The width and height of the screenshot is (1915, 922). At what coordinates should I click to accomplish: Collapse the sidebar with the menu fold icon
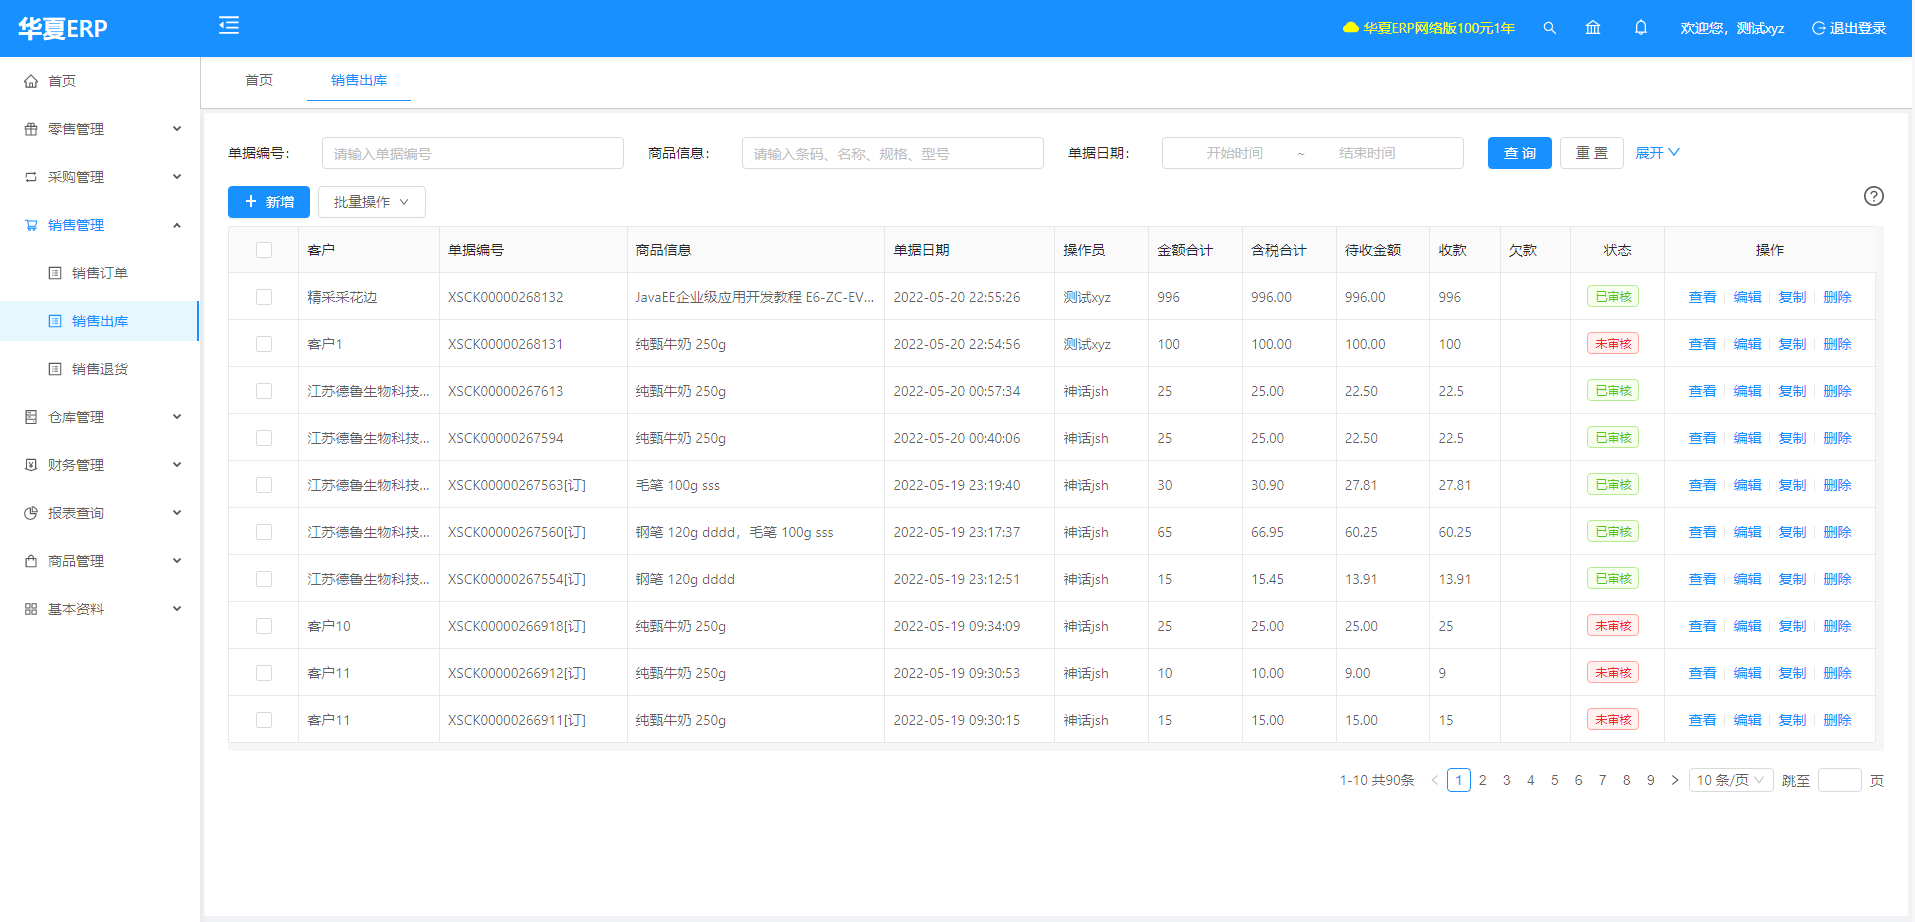point(229,26)
